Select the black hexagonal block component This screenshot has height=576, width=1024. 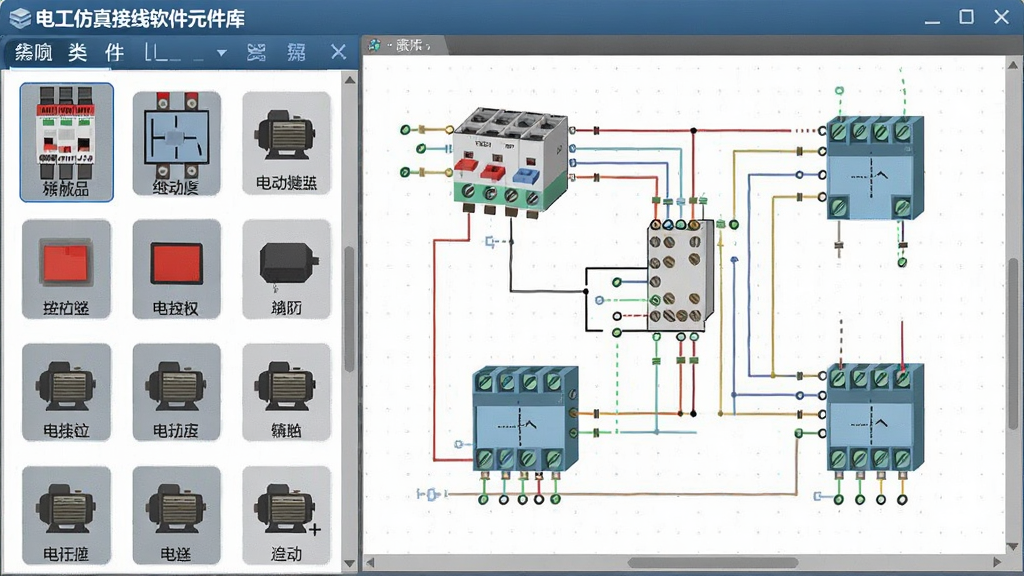[287, 269]
